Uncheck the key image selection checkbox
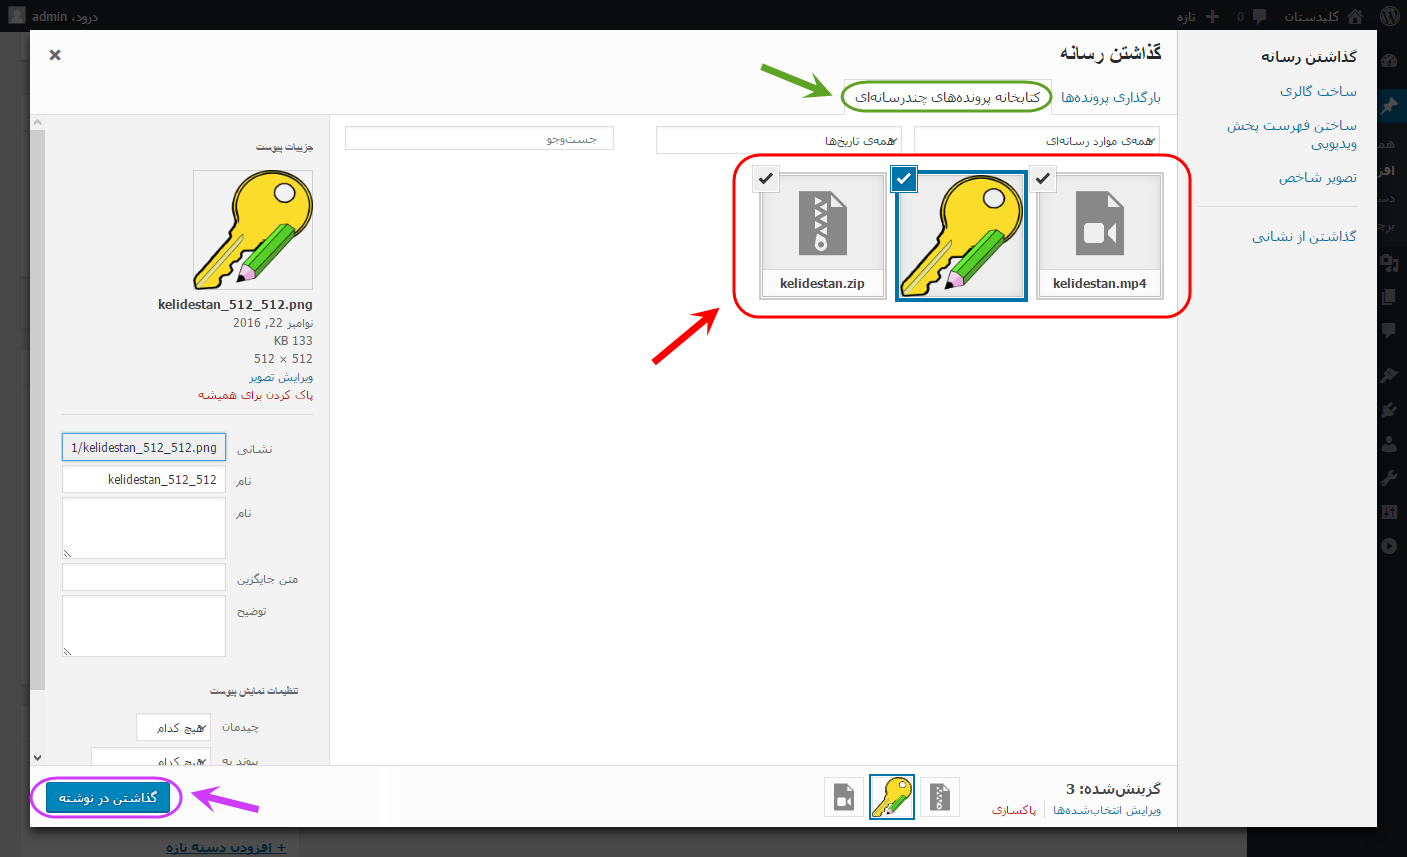1407x857 pixels. tap(904, 178)
